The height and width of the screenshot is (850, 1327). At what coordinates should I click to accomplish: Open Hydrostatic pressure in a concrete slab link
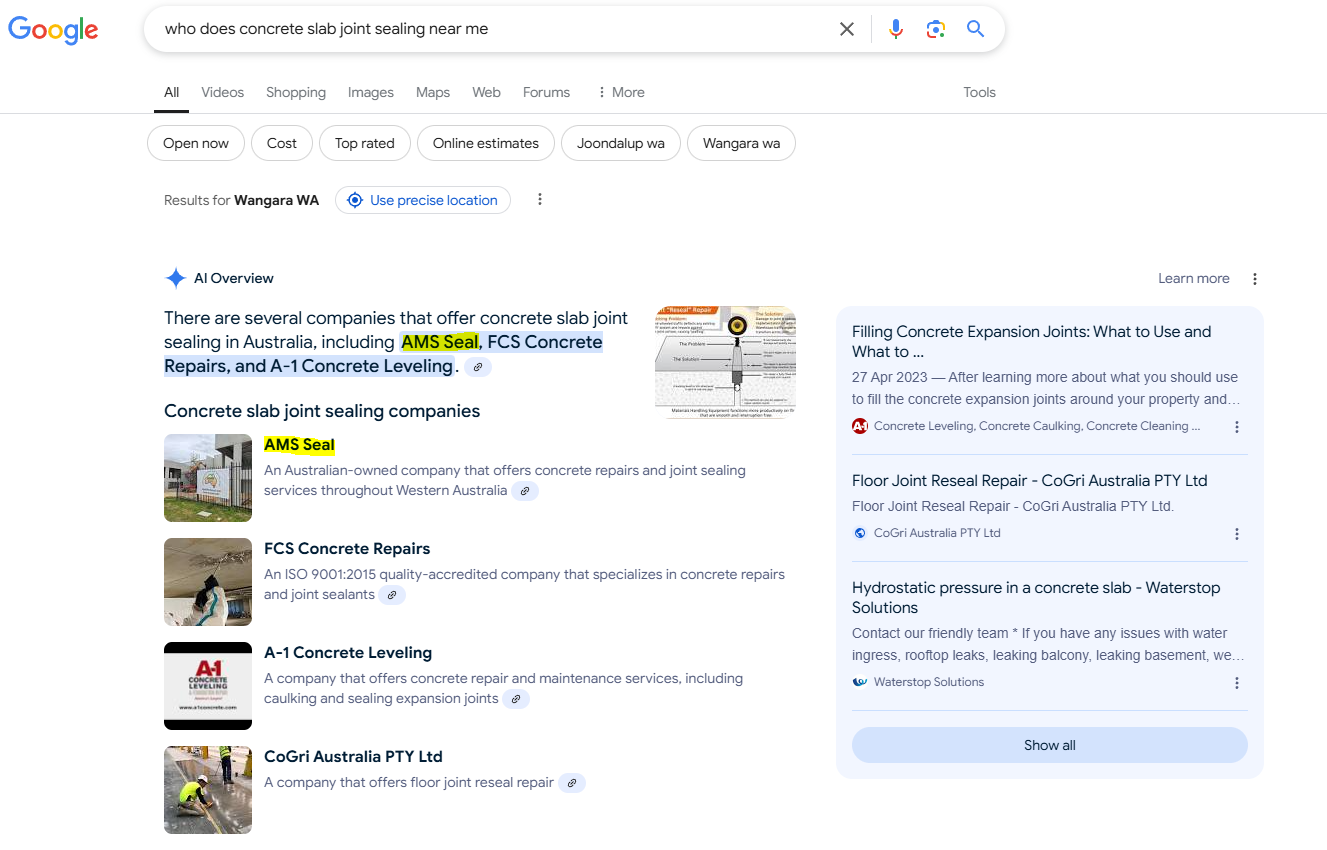[1036, 598]
